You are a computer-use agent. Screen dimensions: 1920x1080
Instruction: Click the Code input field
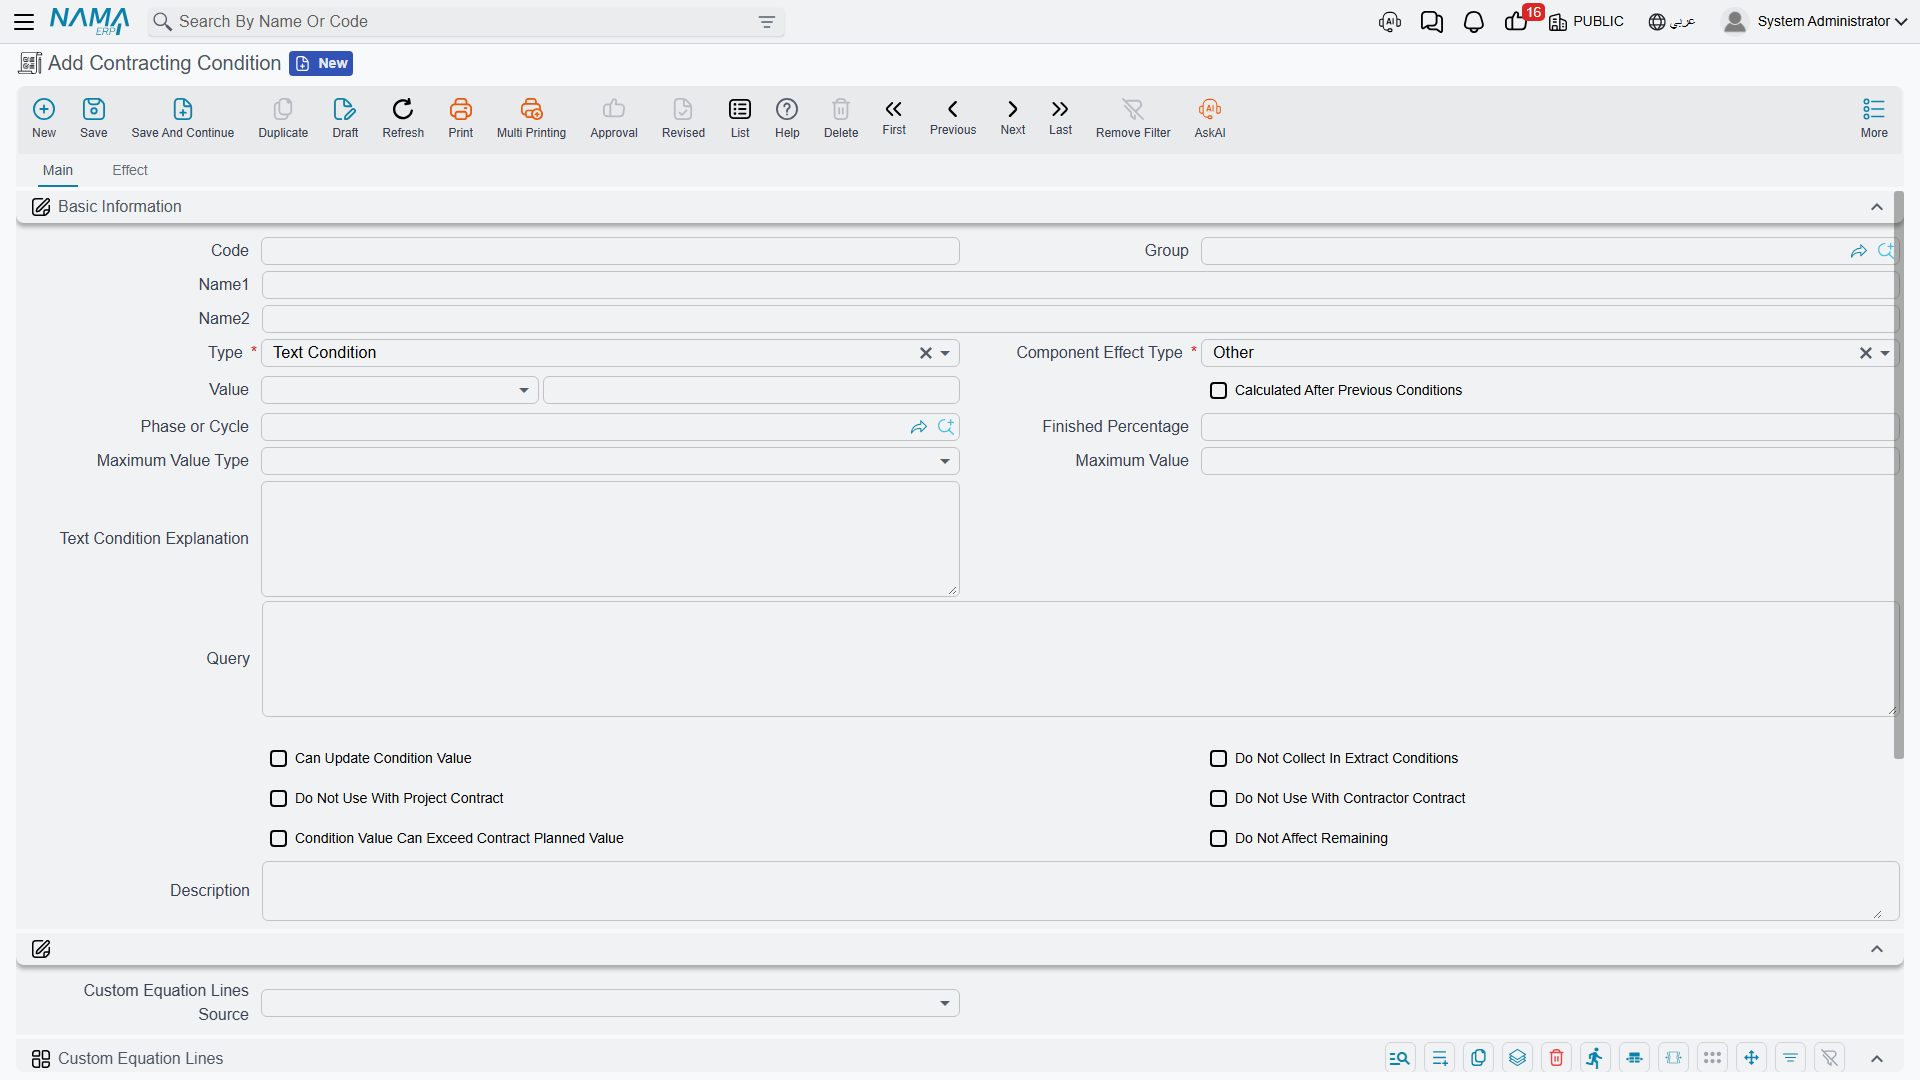pos(610,251)
